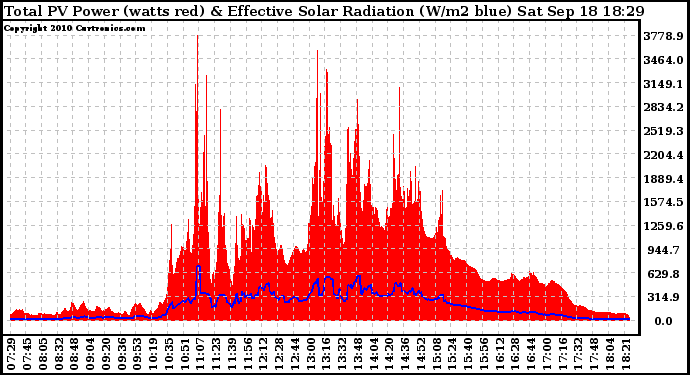Viewport: 690px width, 375px height.
Task: Select the time label 11:23
Action: (217, 354)
